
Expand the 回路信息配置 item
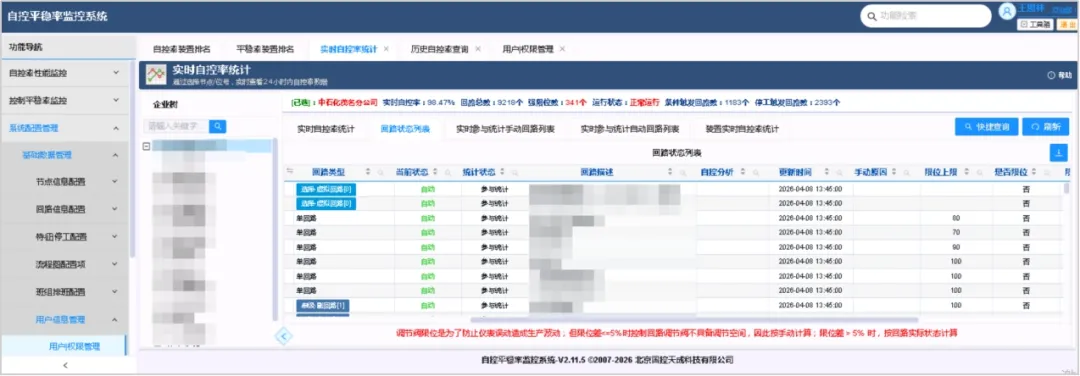115,209
